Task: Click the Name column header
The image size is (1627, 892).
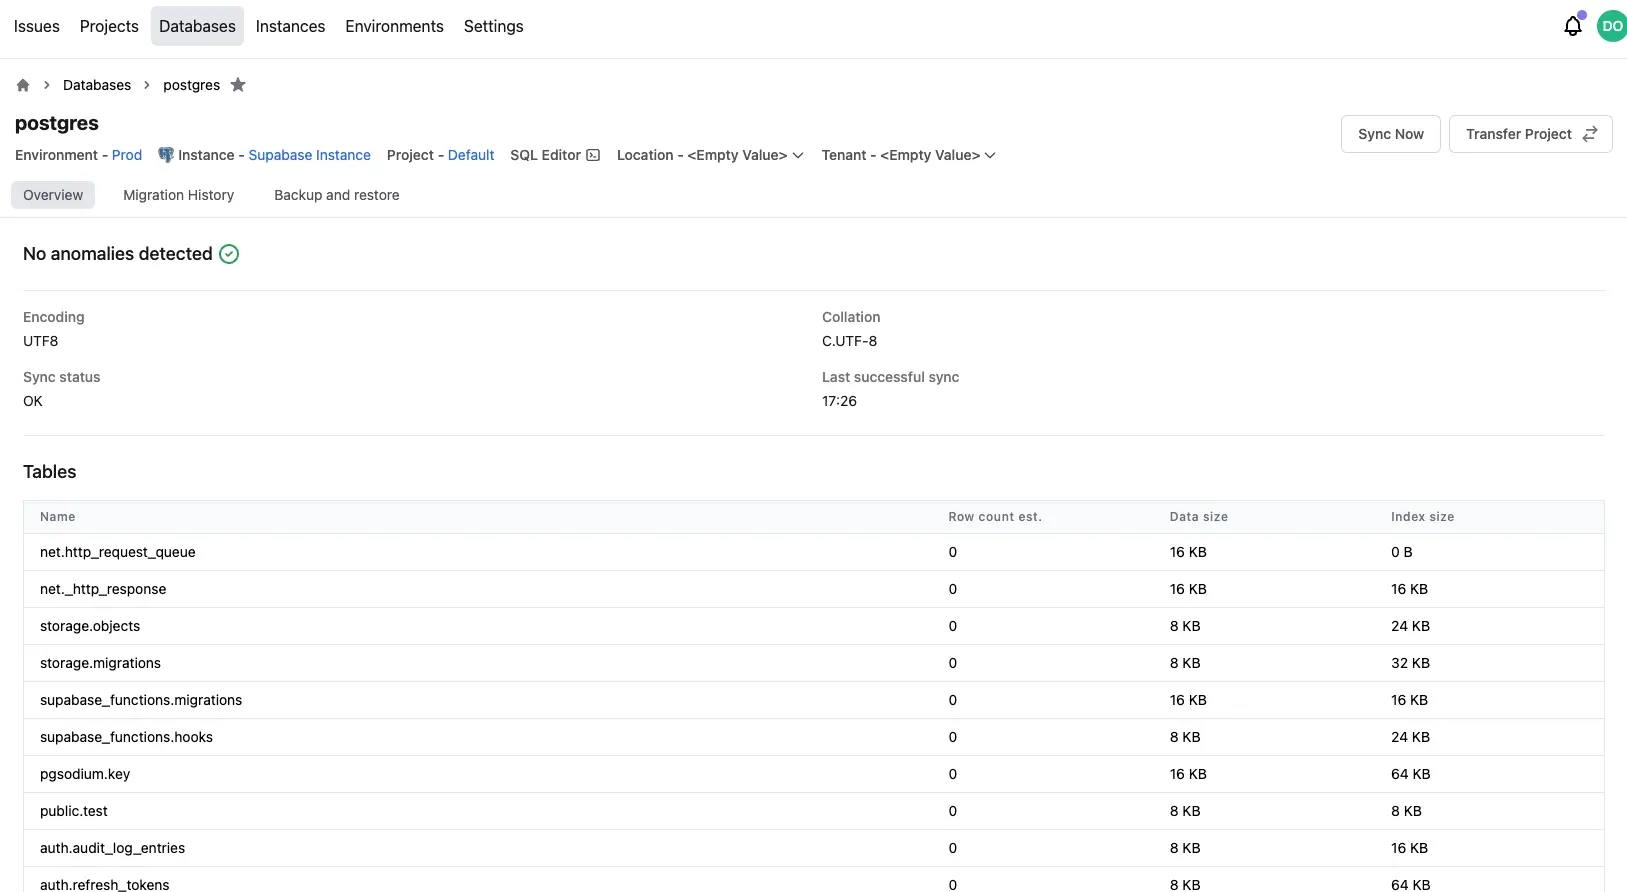Action: click(58, 517)
